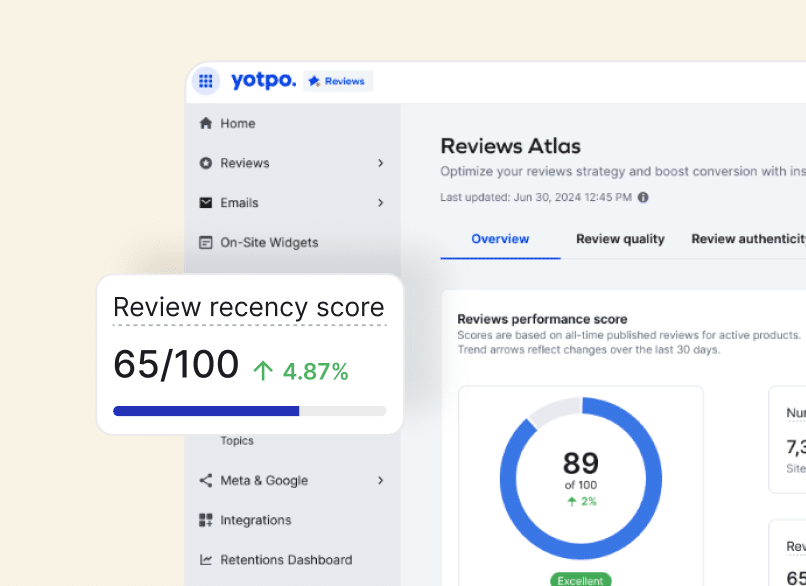806x586 pixels.
Task: Expand the Reviews sidebar chevron
Action: click(x=381, y=163)
